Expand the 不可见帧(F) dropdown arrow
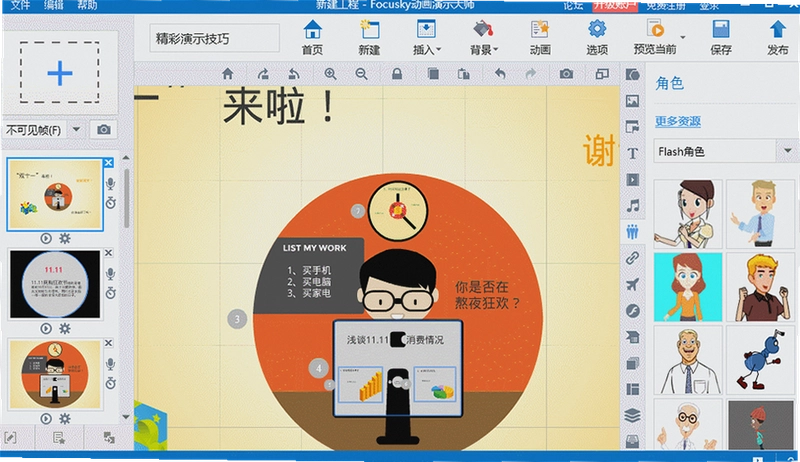800x462 pixels. (77, 130)
